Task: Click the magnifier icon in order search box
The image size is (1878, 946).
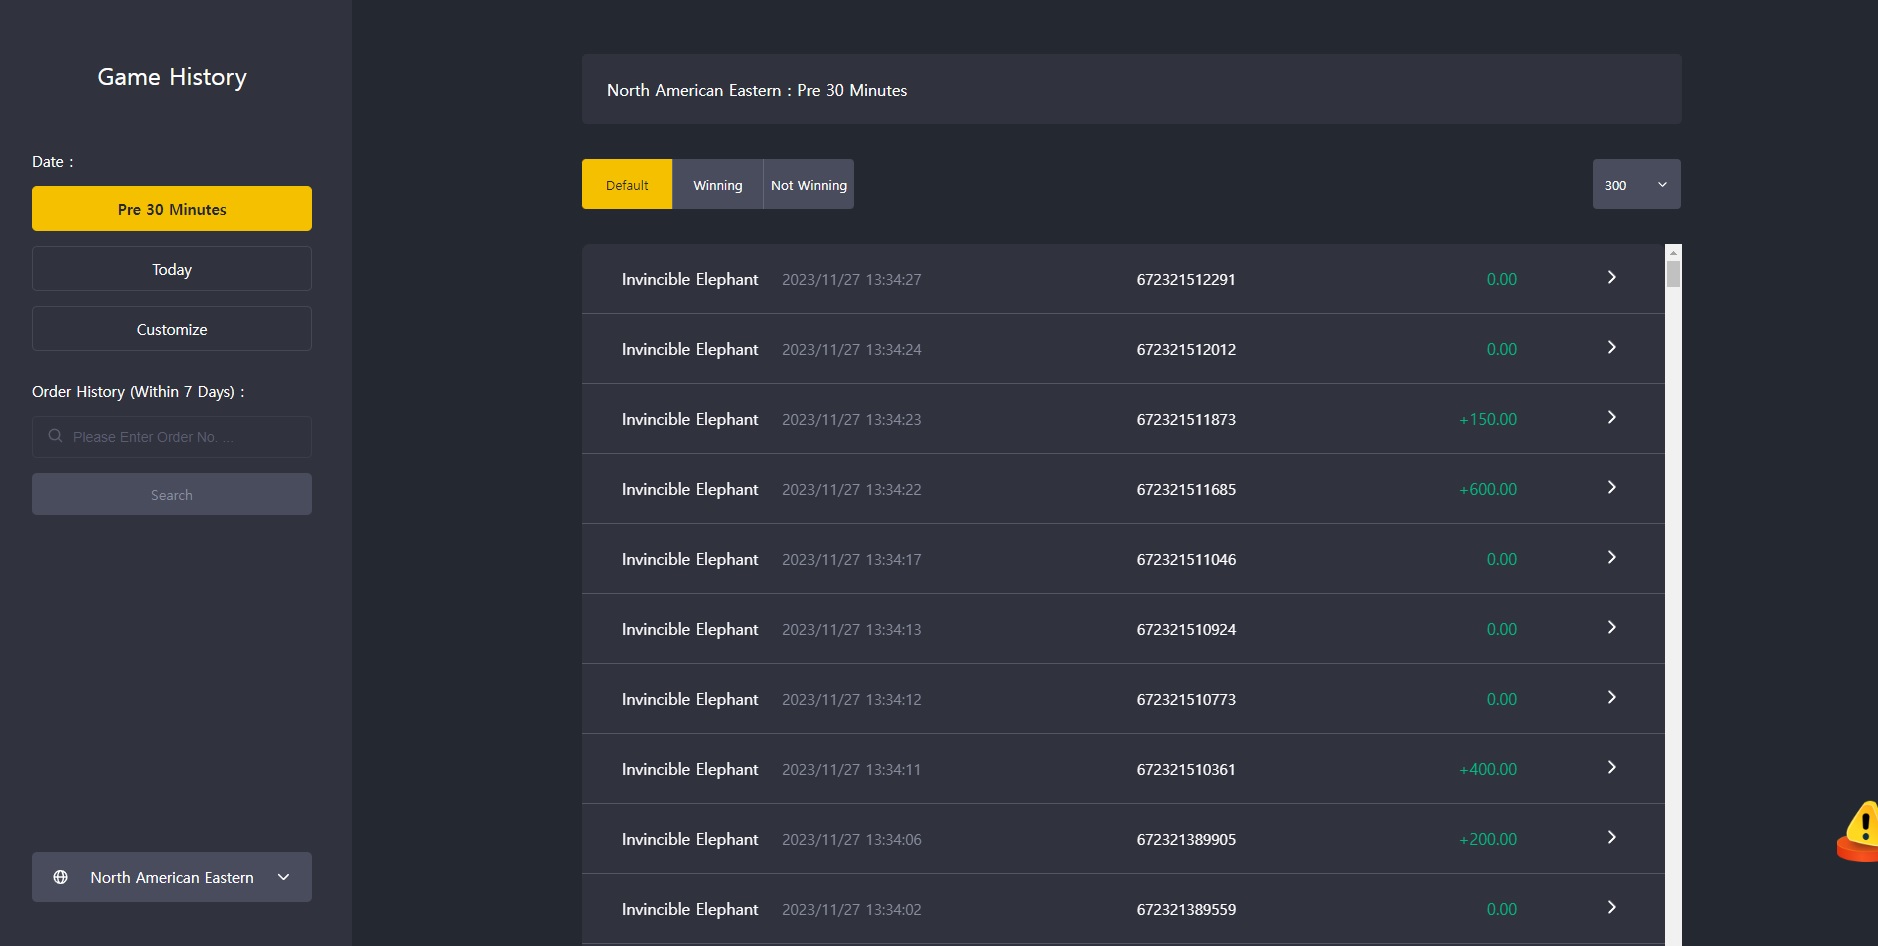Action: 56,436
